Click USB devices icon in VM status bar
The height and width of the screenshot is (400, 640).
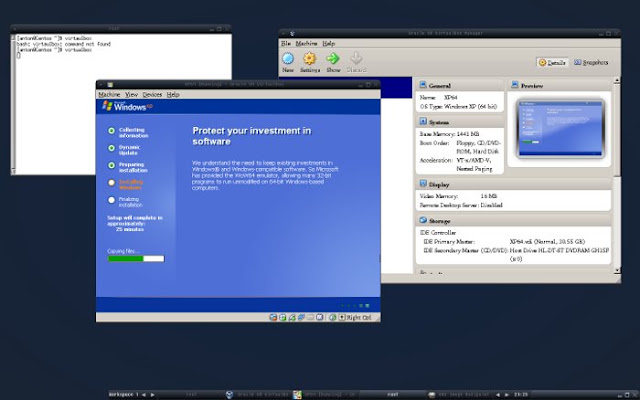[292, 317]
